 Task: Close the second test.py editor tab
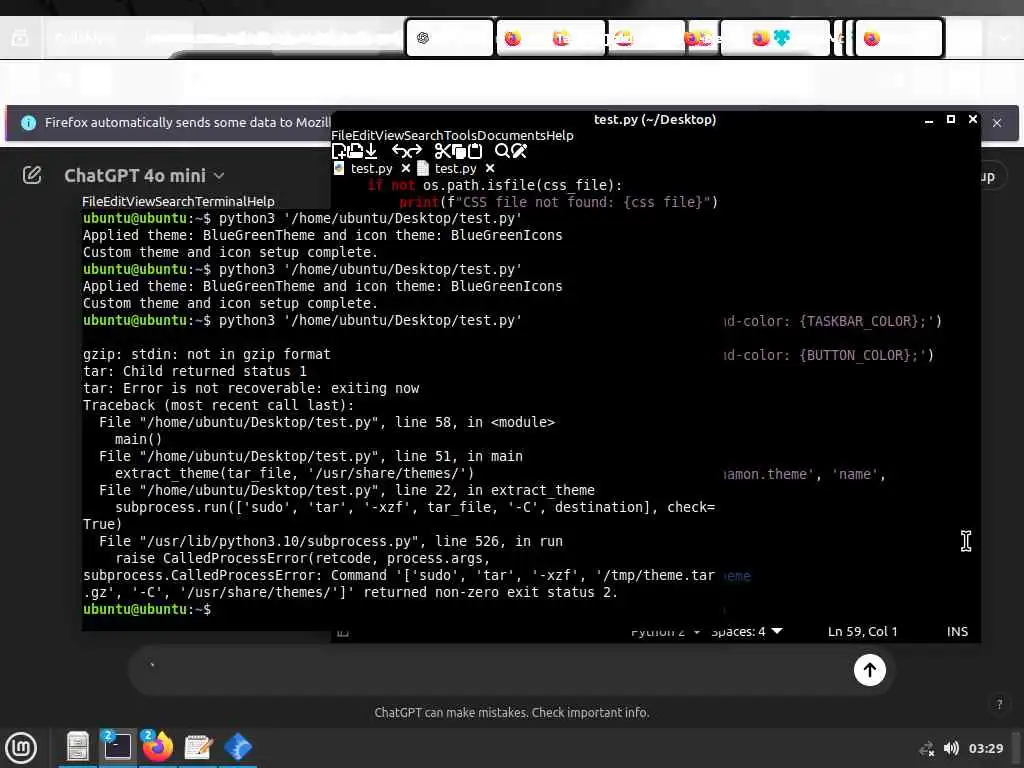tap(490, 168)
